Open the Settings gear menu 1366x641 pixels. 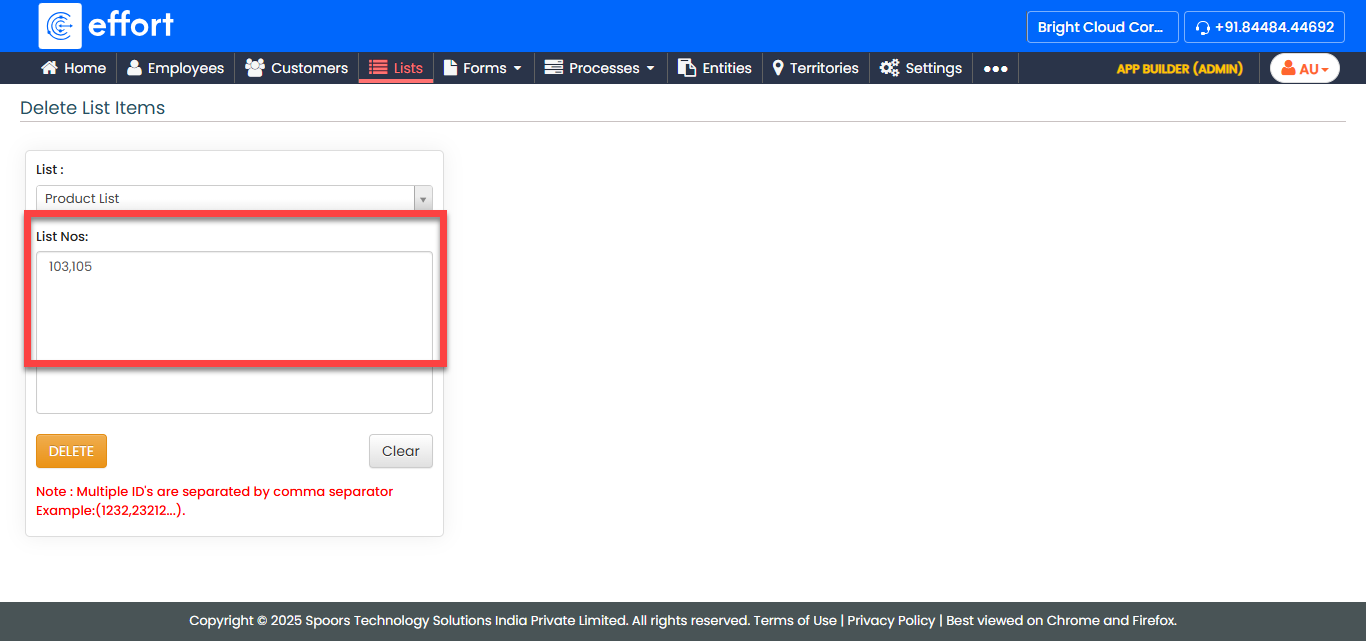tap(921, 68)
